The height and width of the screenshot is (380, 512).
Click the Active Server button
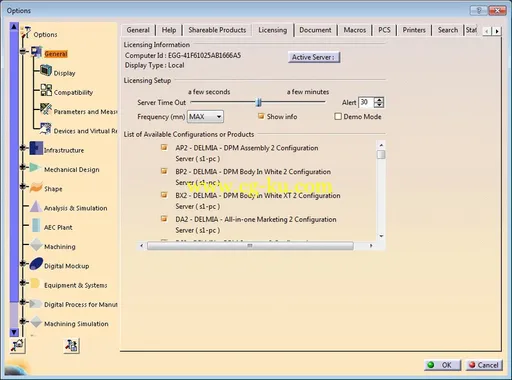click(314, 57)
